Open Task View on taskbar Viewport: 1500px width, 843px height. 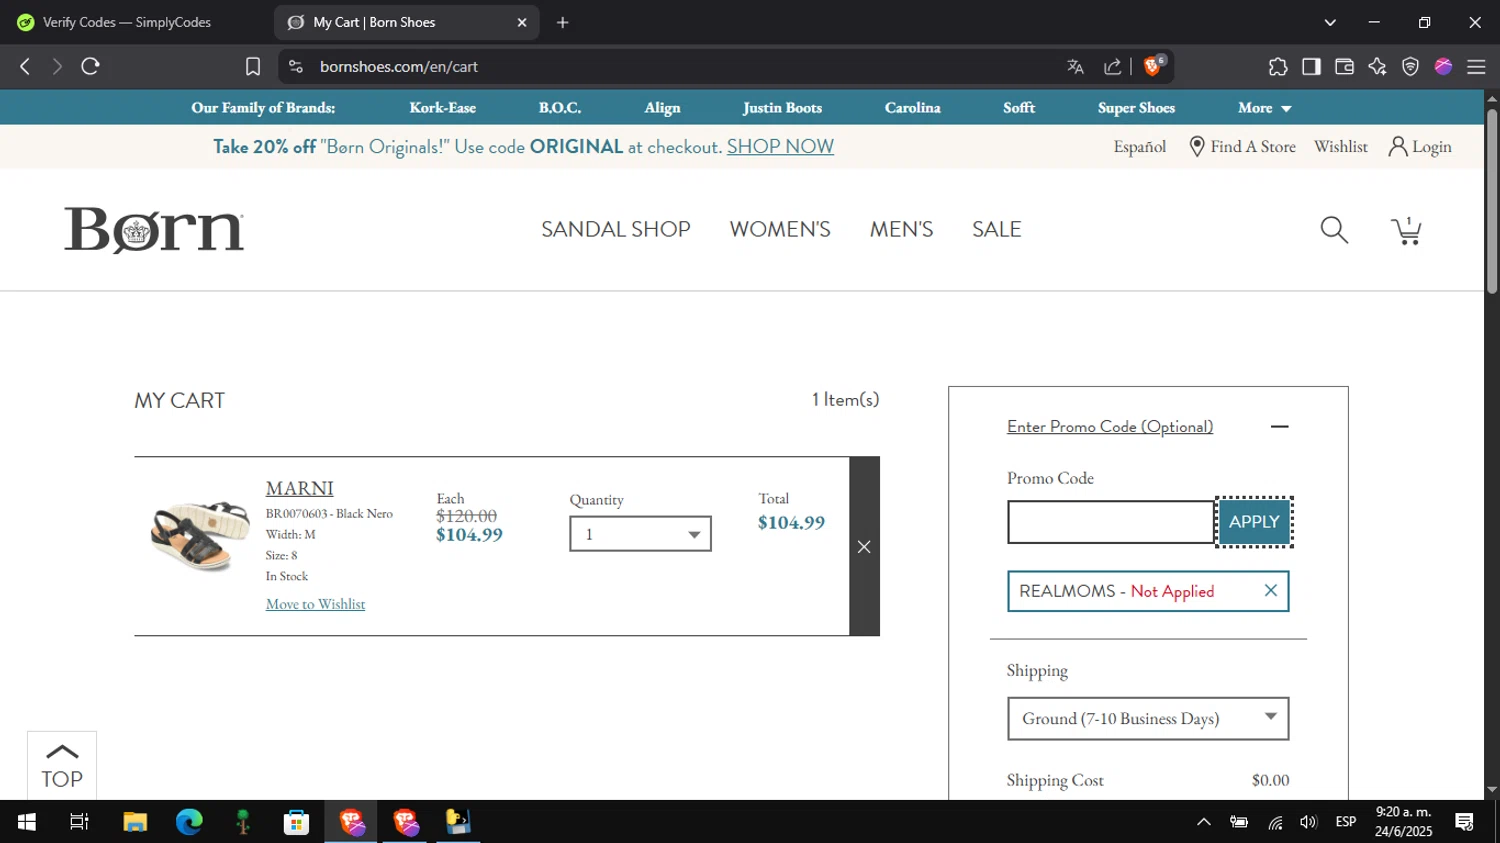click(79, 822)
